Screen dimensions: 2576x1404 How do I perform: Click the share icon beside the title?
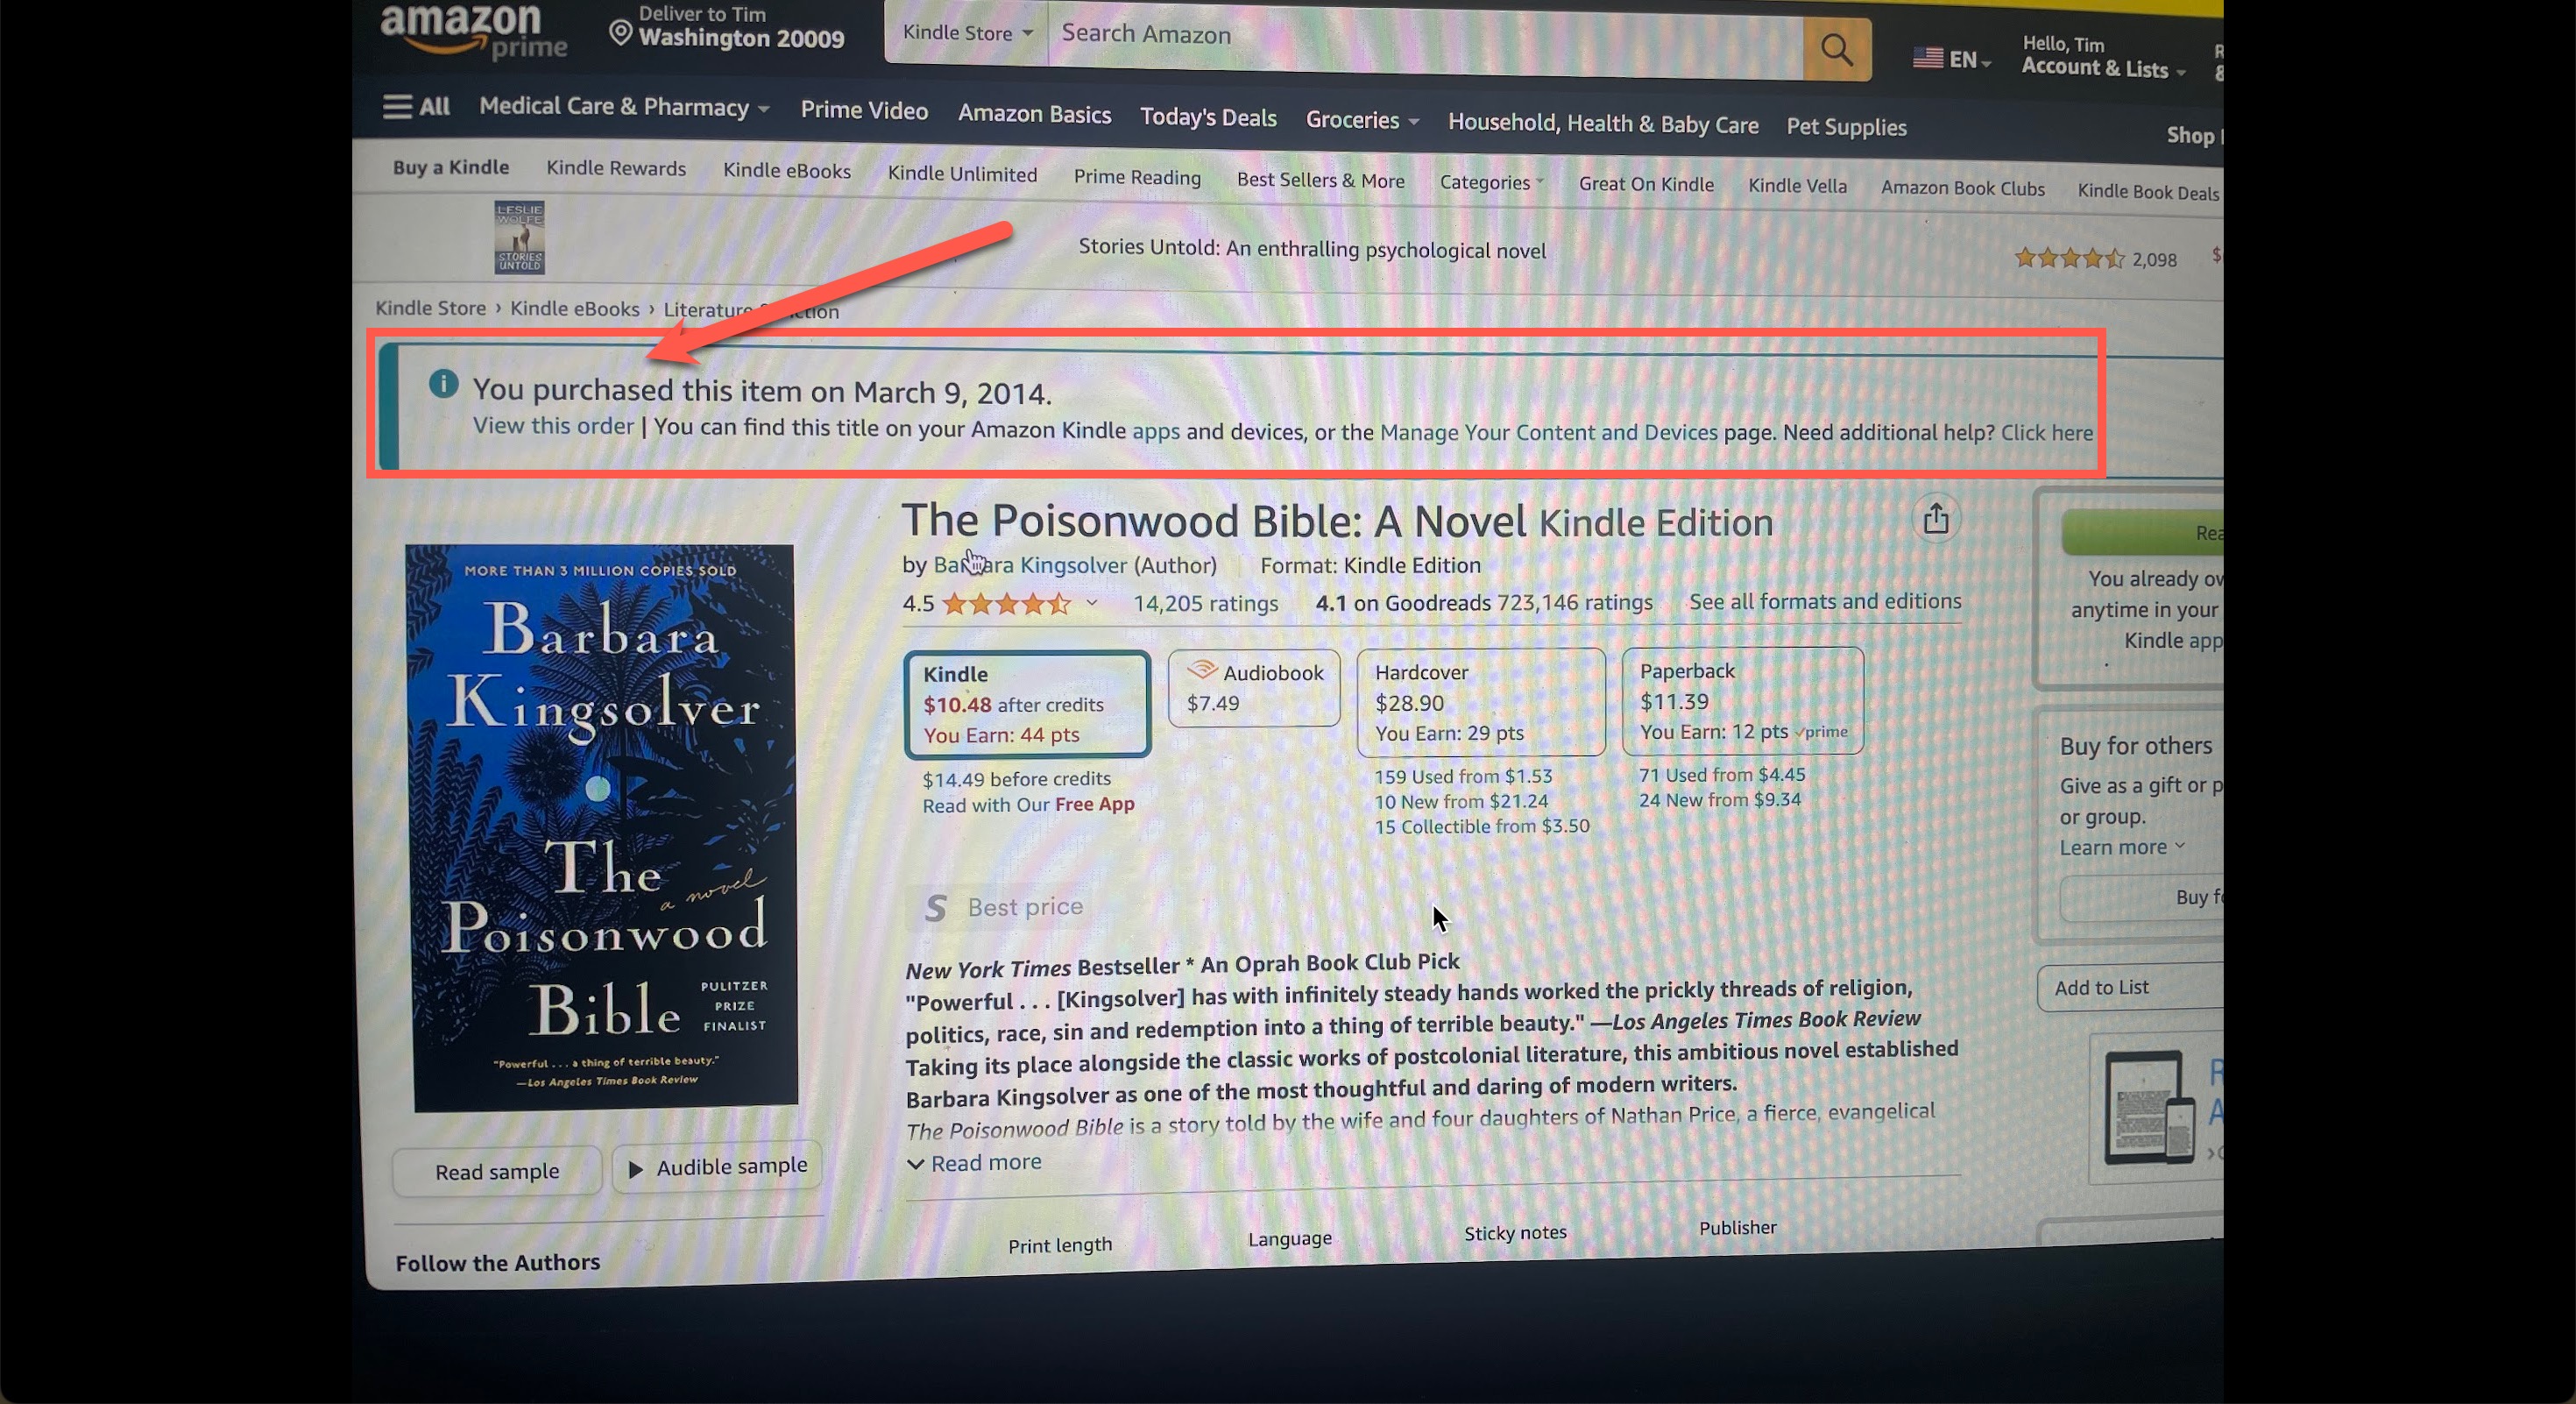coord(1936,519)
